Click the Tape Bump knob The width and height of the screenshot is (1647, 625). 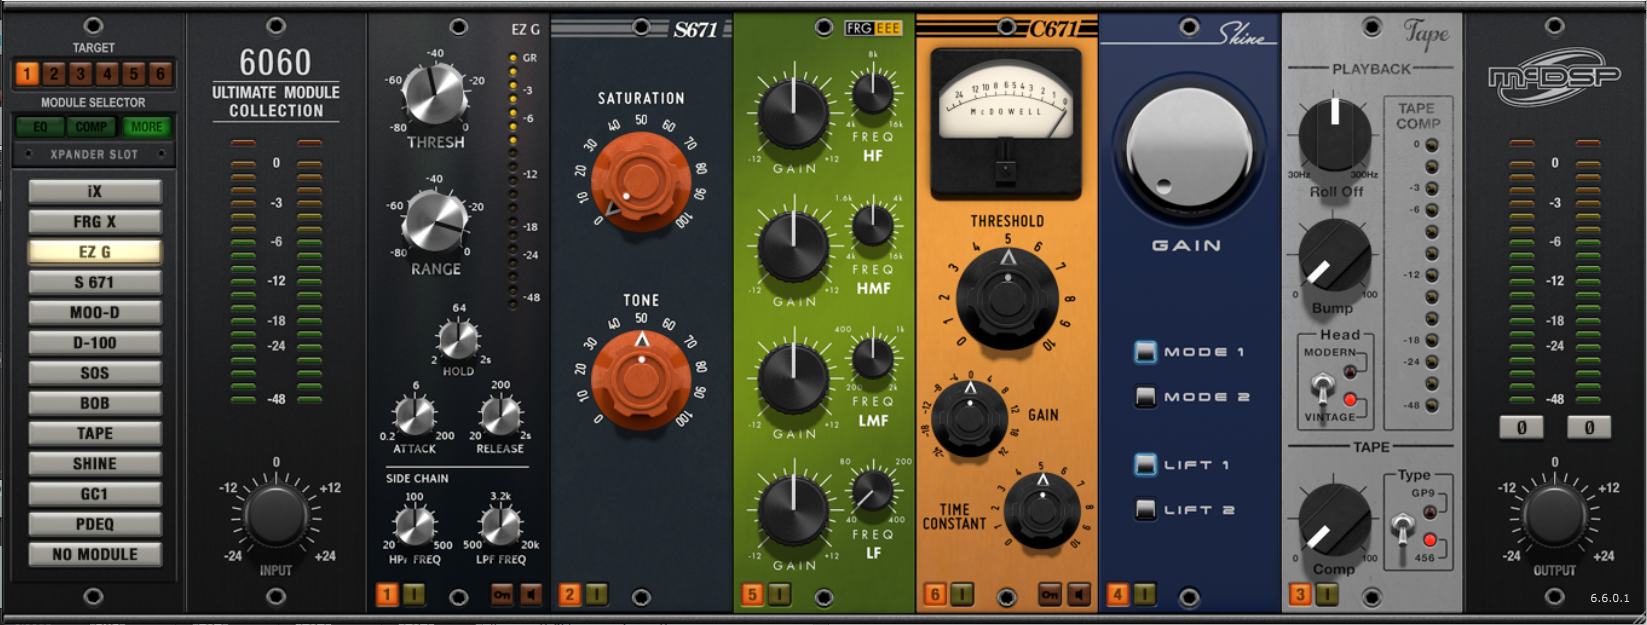[1334, 256]
